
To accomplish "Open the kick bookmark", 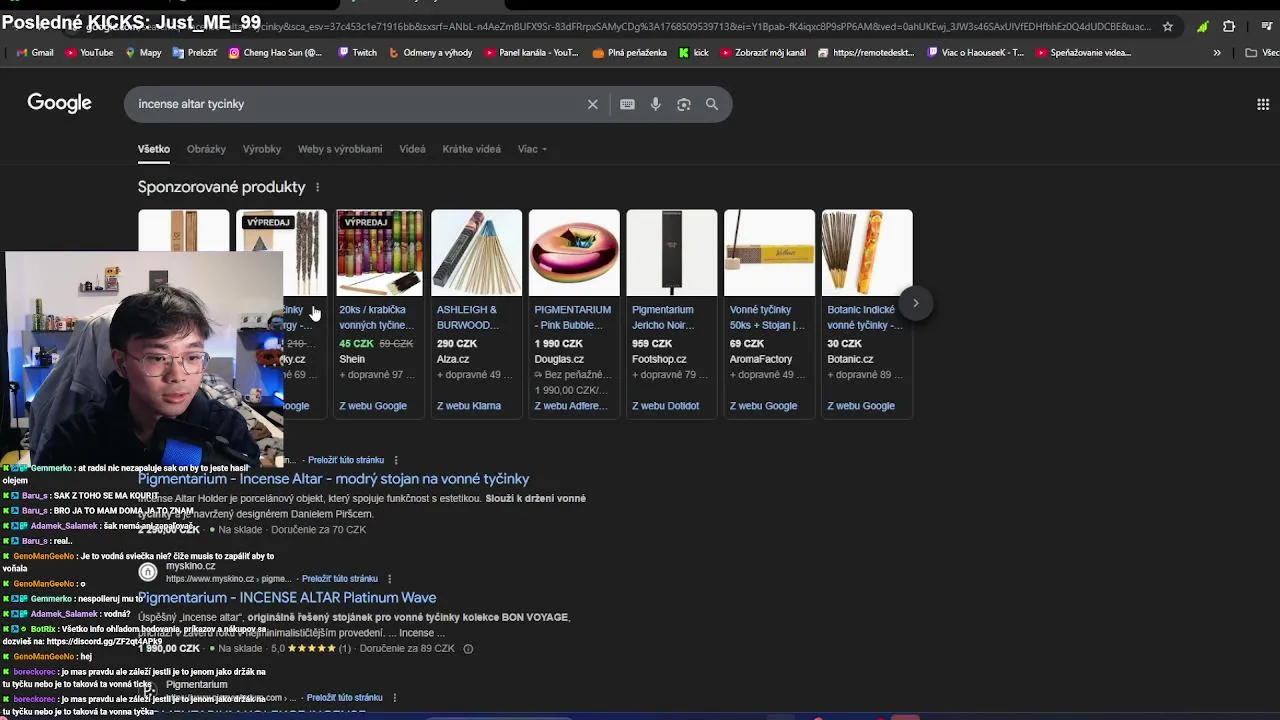I will tap(694, 53).
